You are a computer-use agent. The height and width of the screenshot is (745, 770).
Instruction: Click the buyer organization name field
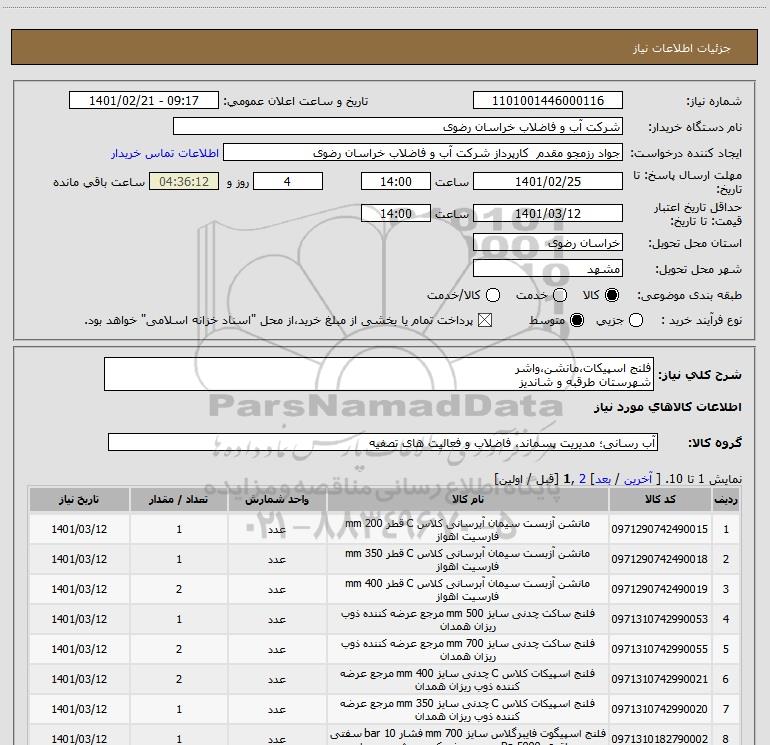pyautogui.click(x=398, y=126)
